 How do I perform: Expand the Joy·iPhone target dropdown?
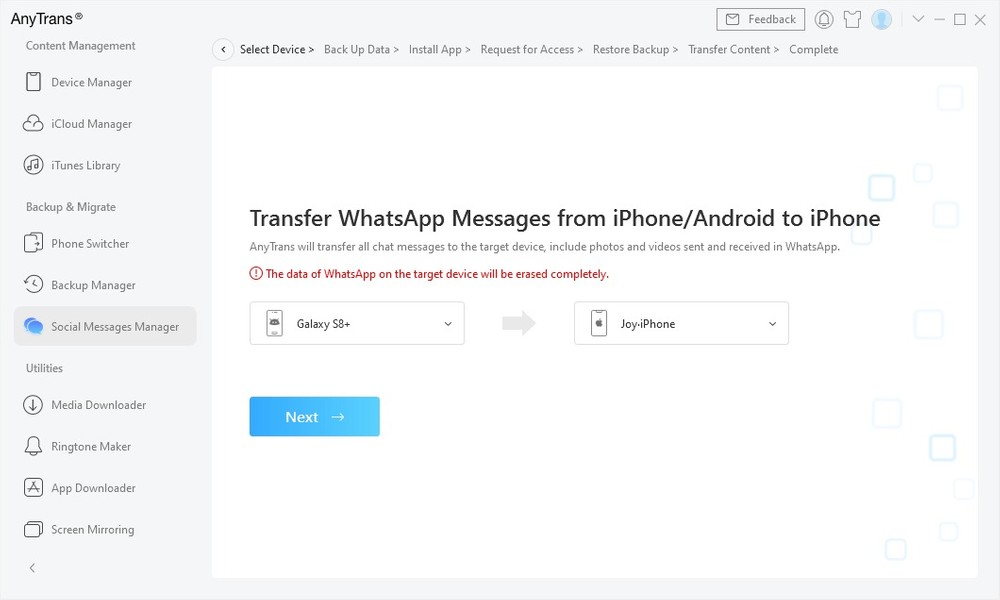click(x=681, y=323)
